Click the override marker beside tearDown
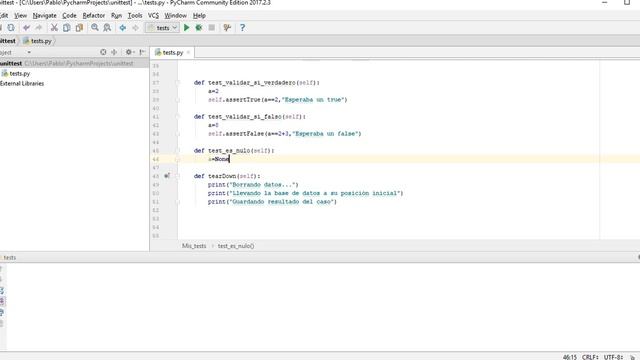Image resolution: width=640 pixels, height=360 pixels. (x=167, y=176)
